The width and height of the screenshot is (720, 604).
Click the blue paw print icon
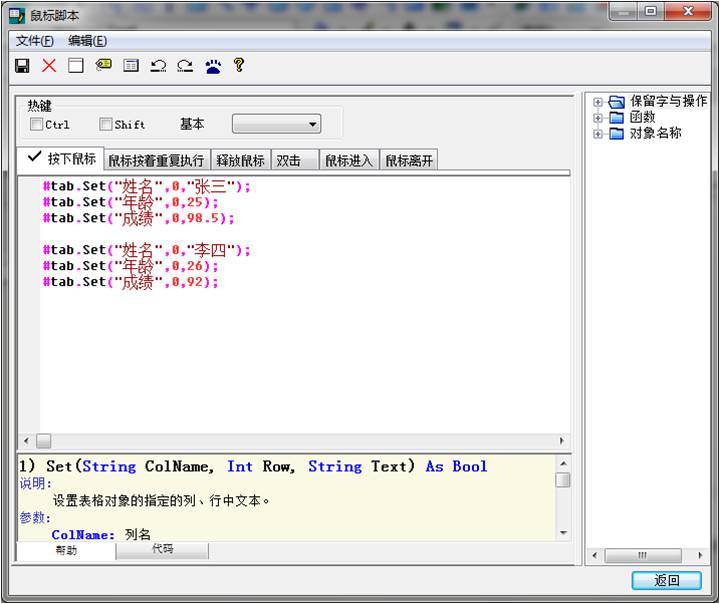coord(213,66)
